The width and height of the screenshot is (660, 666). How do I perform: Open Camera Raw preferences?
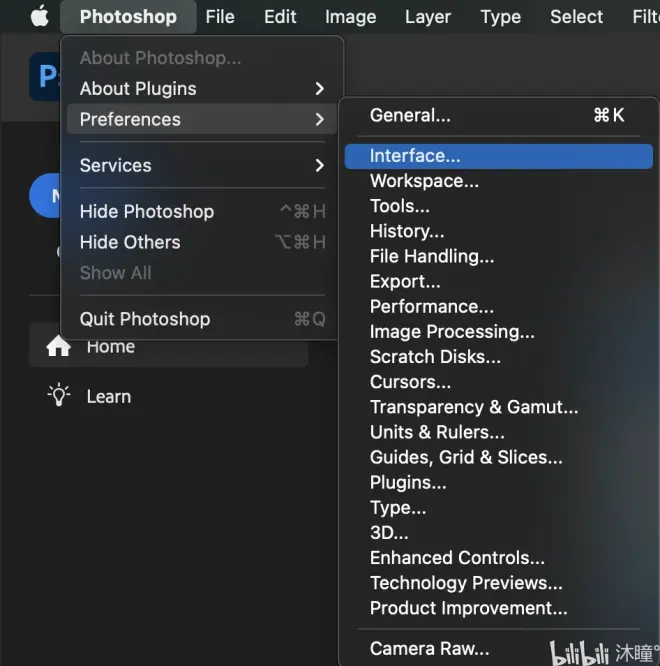click(x=499, y=648)
